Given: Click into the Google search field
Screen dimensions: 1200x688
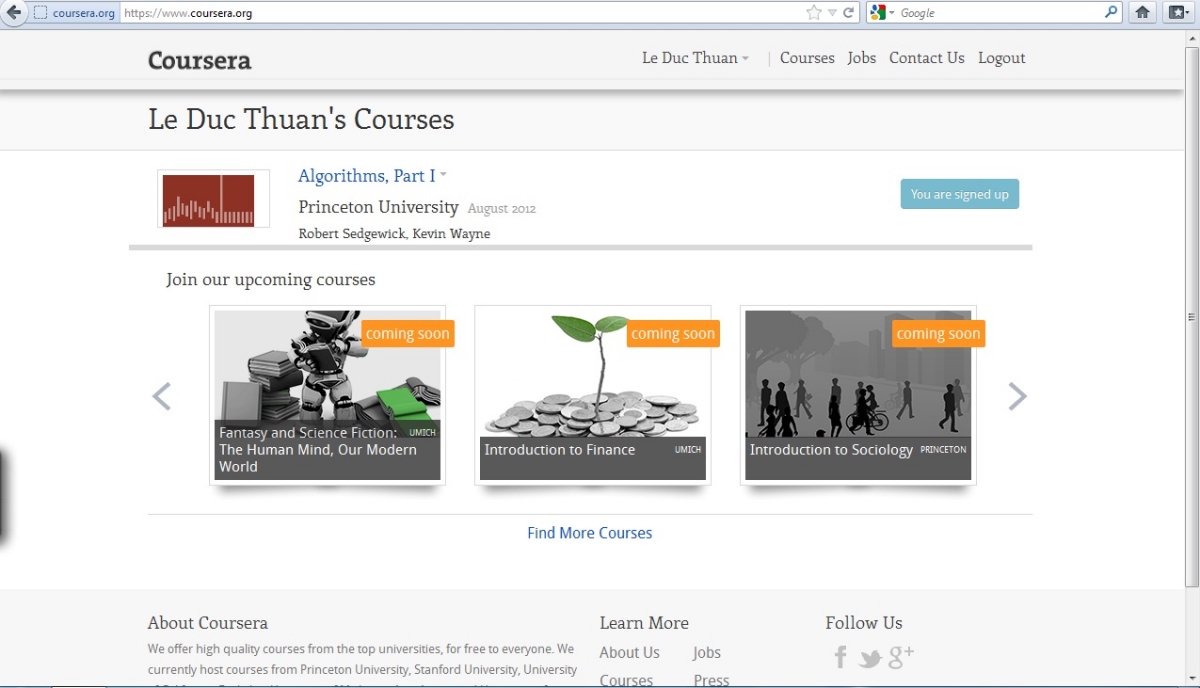Looking at the screenshot, I should click(999, 13).
